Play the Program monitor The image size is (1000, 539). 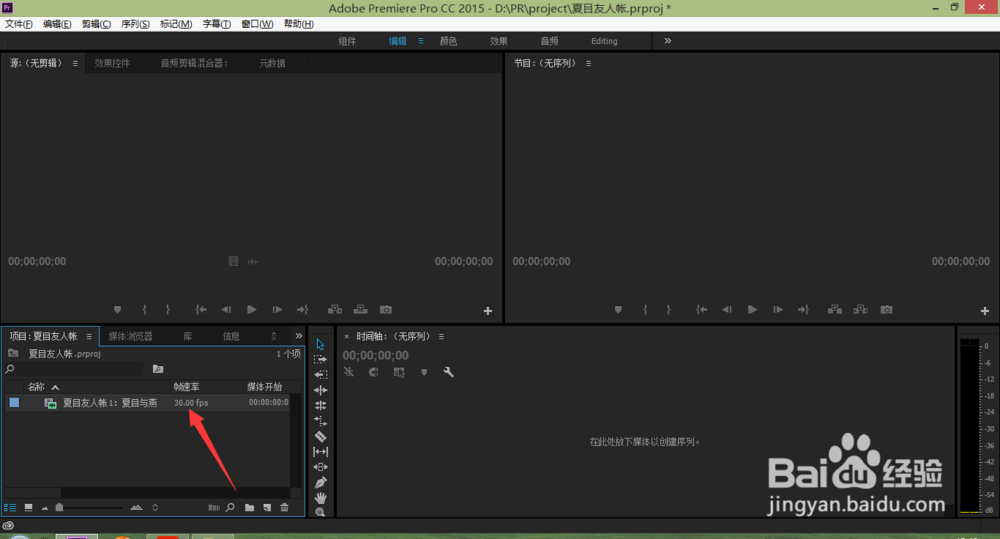tap(753, 309)
